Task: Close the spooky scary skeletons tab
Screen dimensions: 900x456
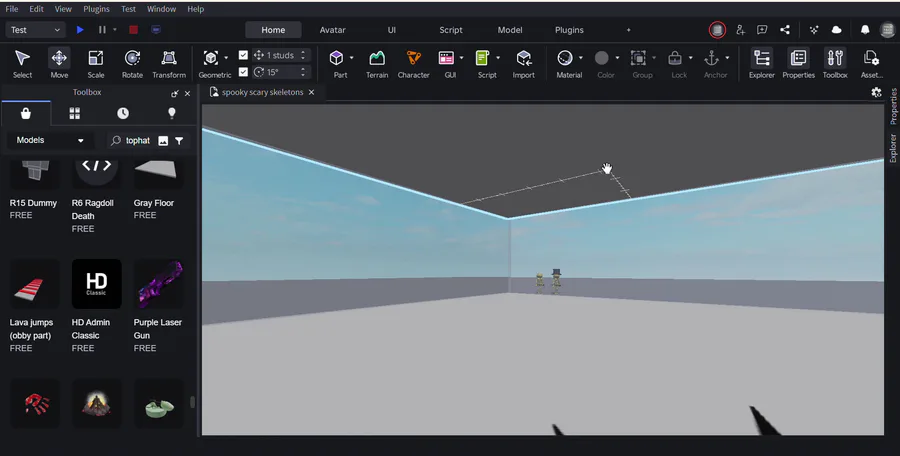Action: [312, 92]
